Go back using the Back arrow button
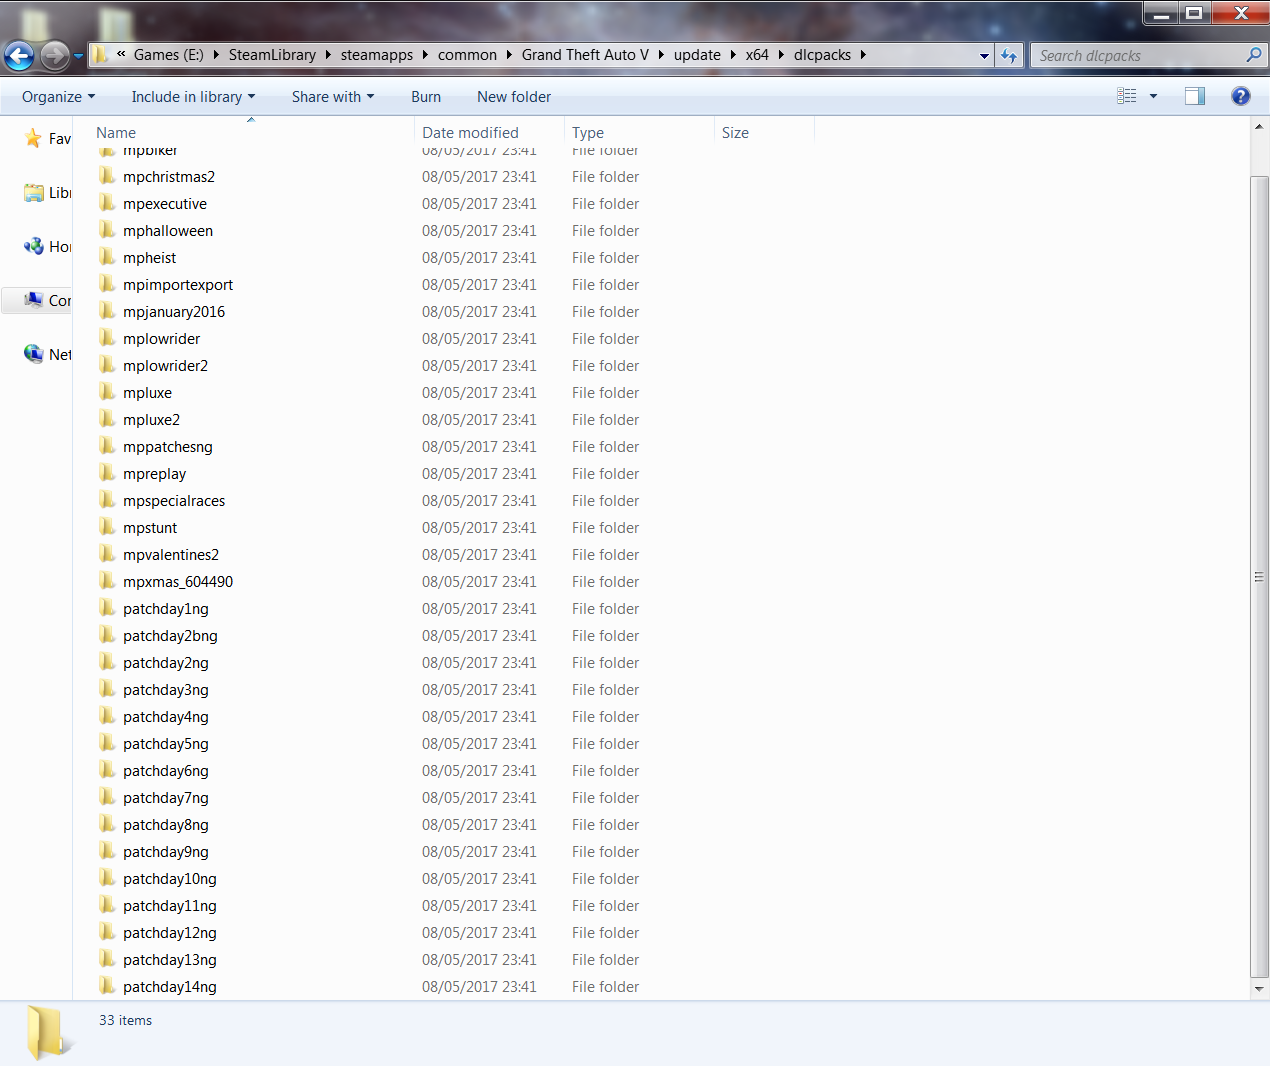 point(19,55)
